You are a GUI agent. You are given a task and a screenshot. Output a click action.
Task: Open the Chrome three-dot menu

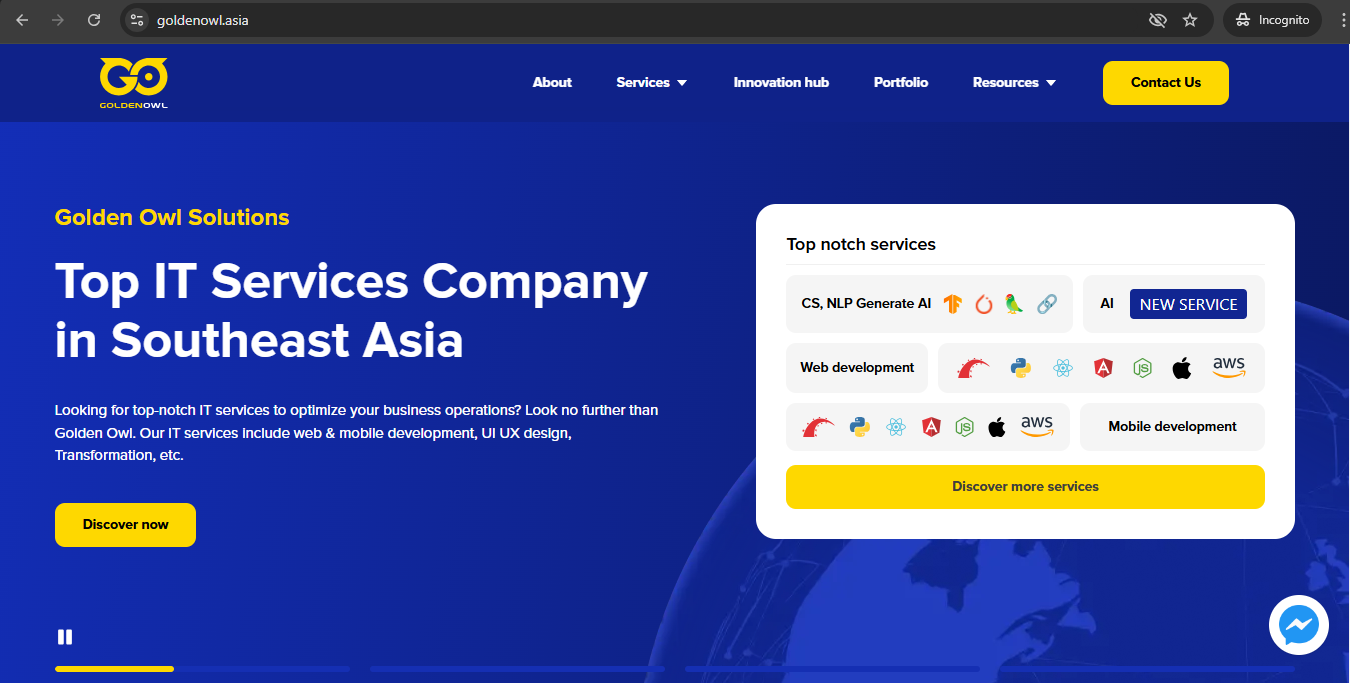pyautogui.click(x=1343, y=20)
